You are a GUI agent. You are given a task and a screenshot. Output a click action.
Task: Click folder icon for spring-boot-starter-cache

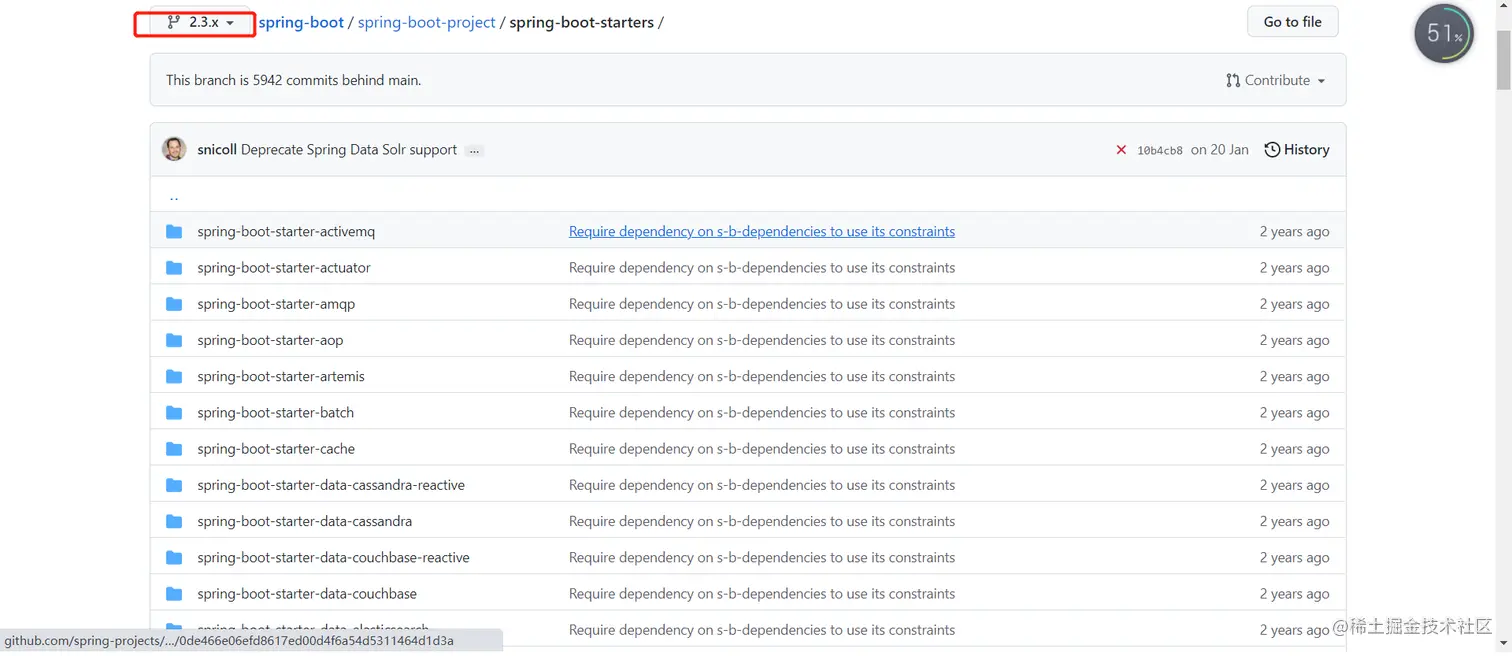coord(174,449)
